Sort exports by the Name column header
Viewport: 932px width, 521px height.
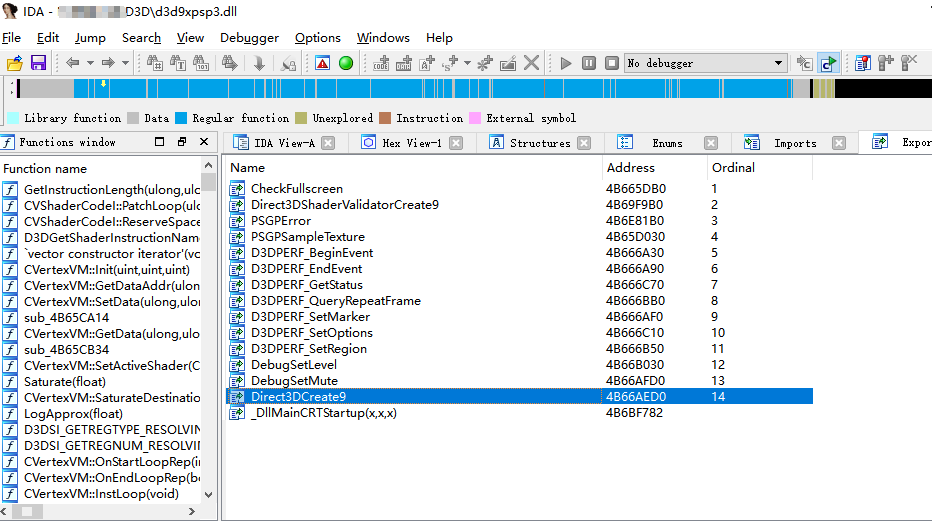pyautogui.click(x=415, y=168)
